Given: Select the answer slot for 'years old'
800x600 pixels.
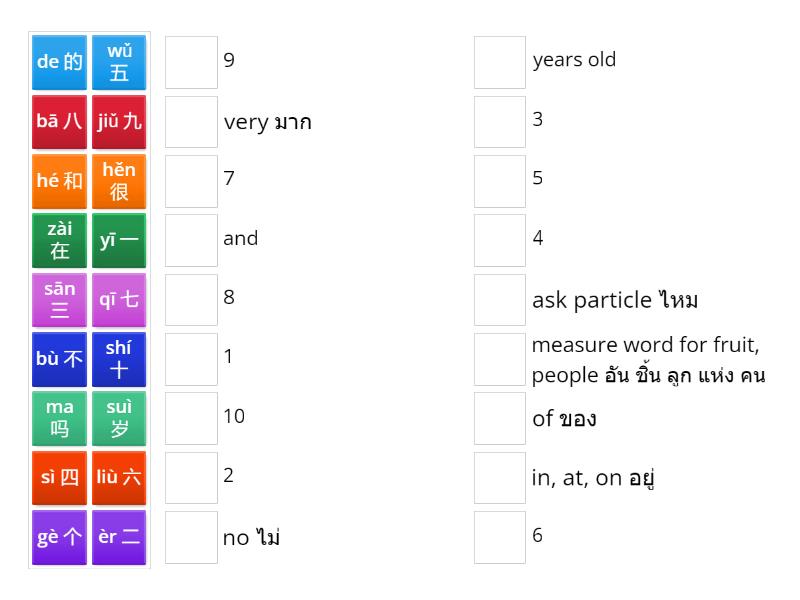Looking at the screenshot, I should coord(499,62).
